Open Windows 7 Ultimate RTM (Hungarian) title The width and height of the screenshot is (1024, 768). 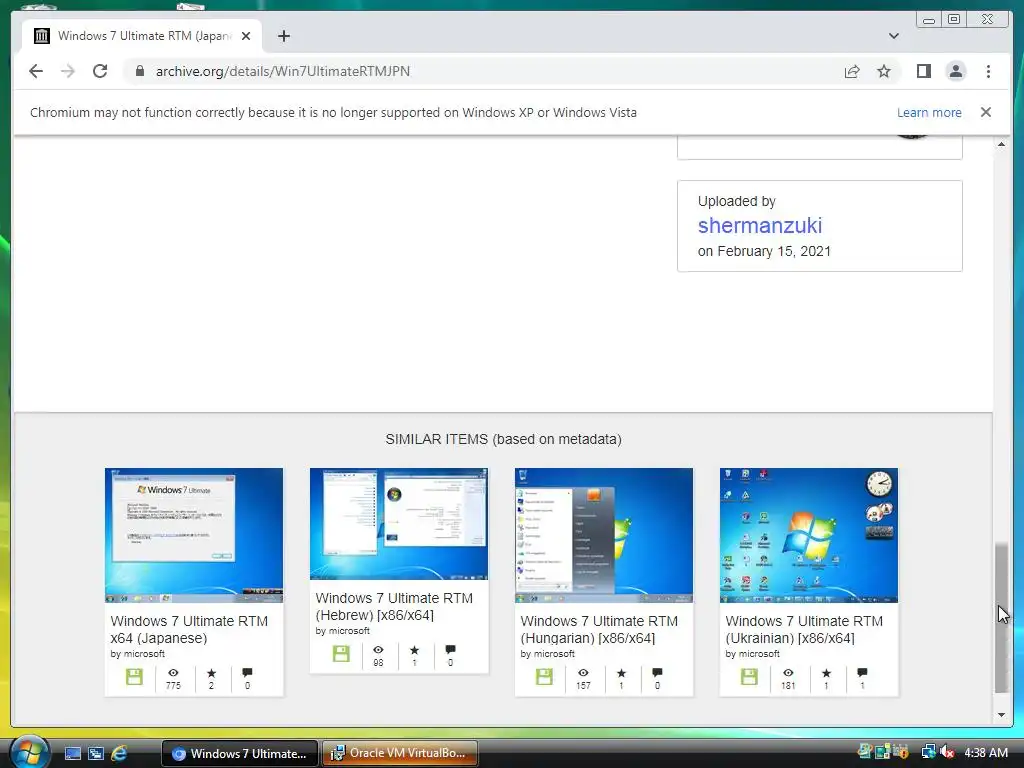click(x=600, y=630)
